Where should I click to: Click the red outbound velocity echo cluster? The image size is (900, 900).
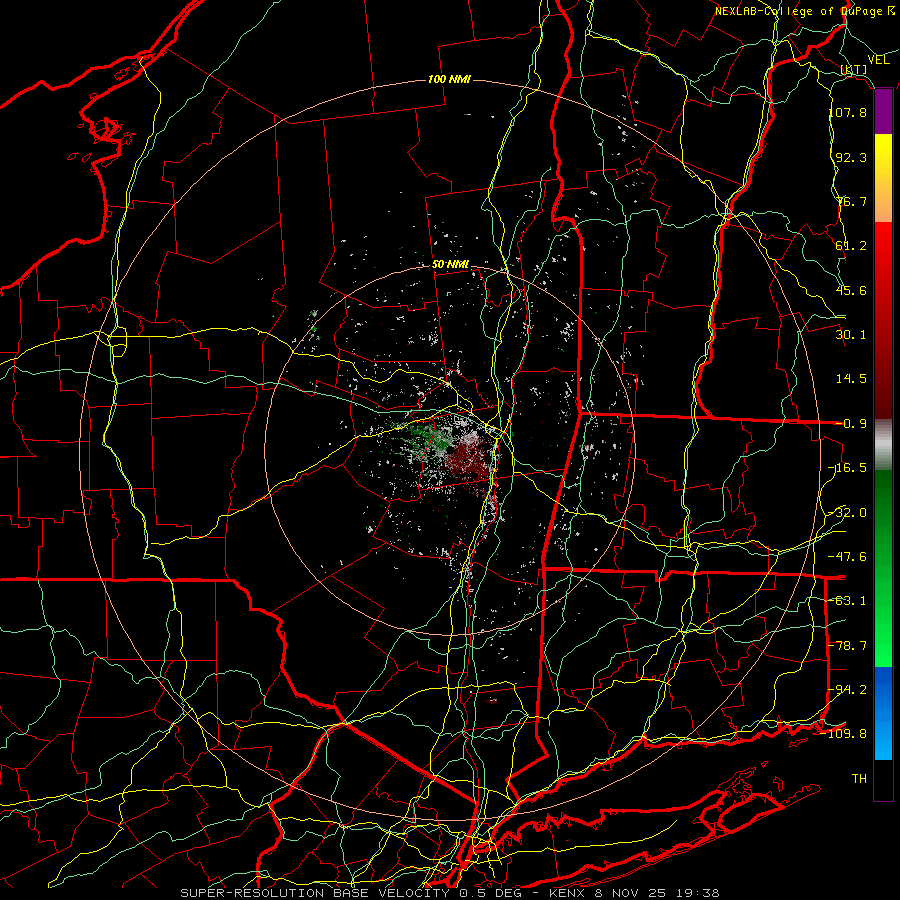pyautogui.click(x=470, y=459)
